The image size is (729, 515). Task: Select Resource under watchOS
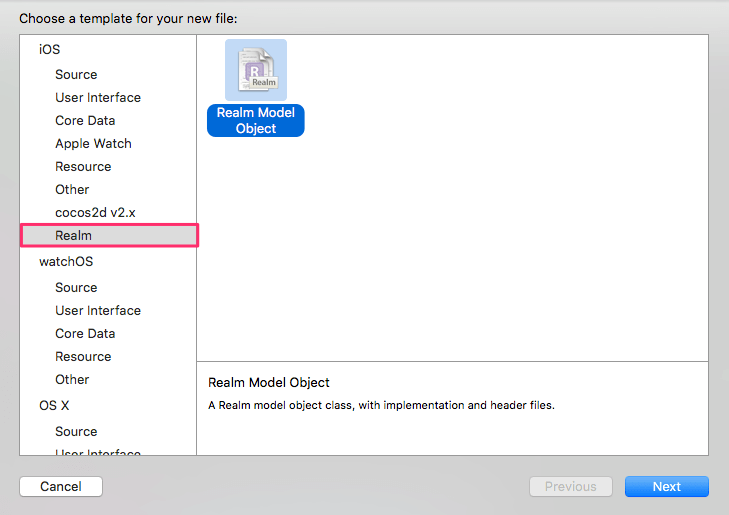pyautogui.click(x=83, y=356)
